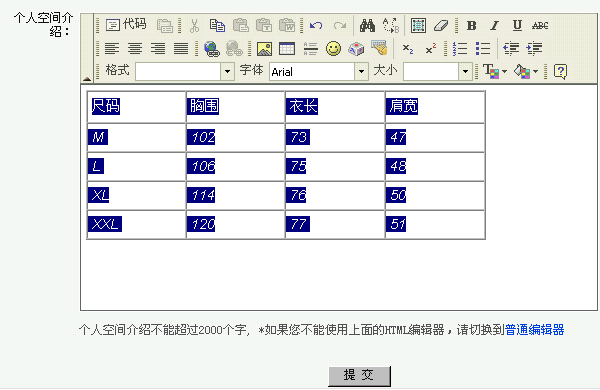This screenshot has height=390, width=600.
Task: Increase the indent
Action: 534,49
